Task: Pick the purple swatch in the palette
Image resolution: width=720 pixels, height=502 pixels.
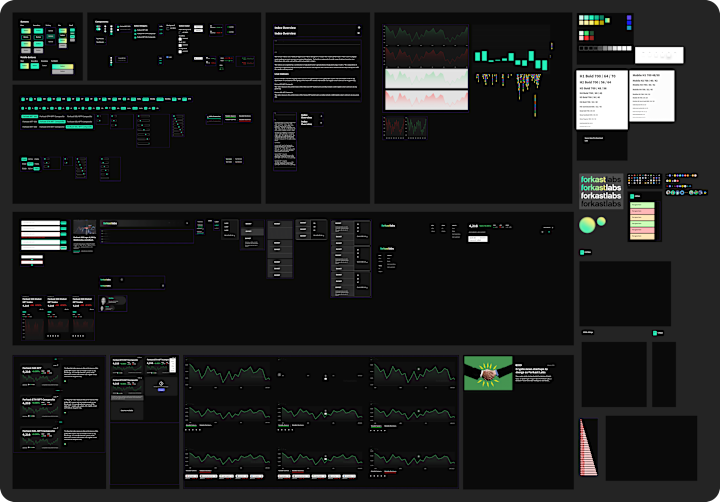Action: (629, 18)
